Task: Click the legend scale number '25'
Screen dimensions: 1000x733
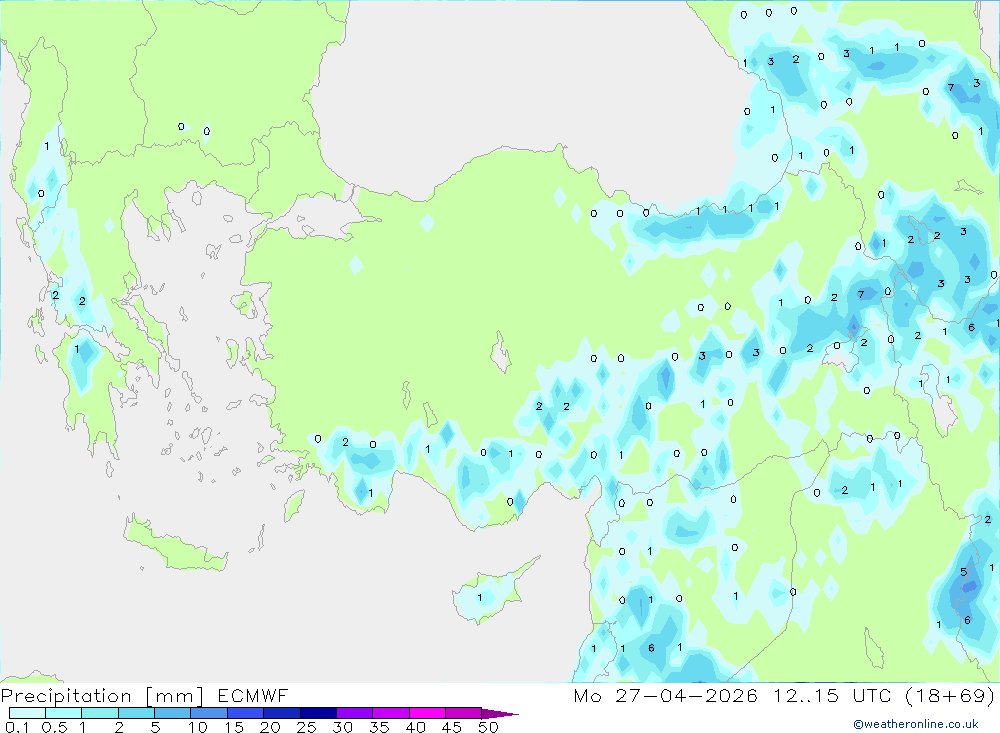Action: [x=307, y=727]
